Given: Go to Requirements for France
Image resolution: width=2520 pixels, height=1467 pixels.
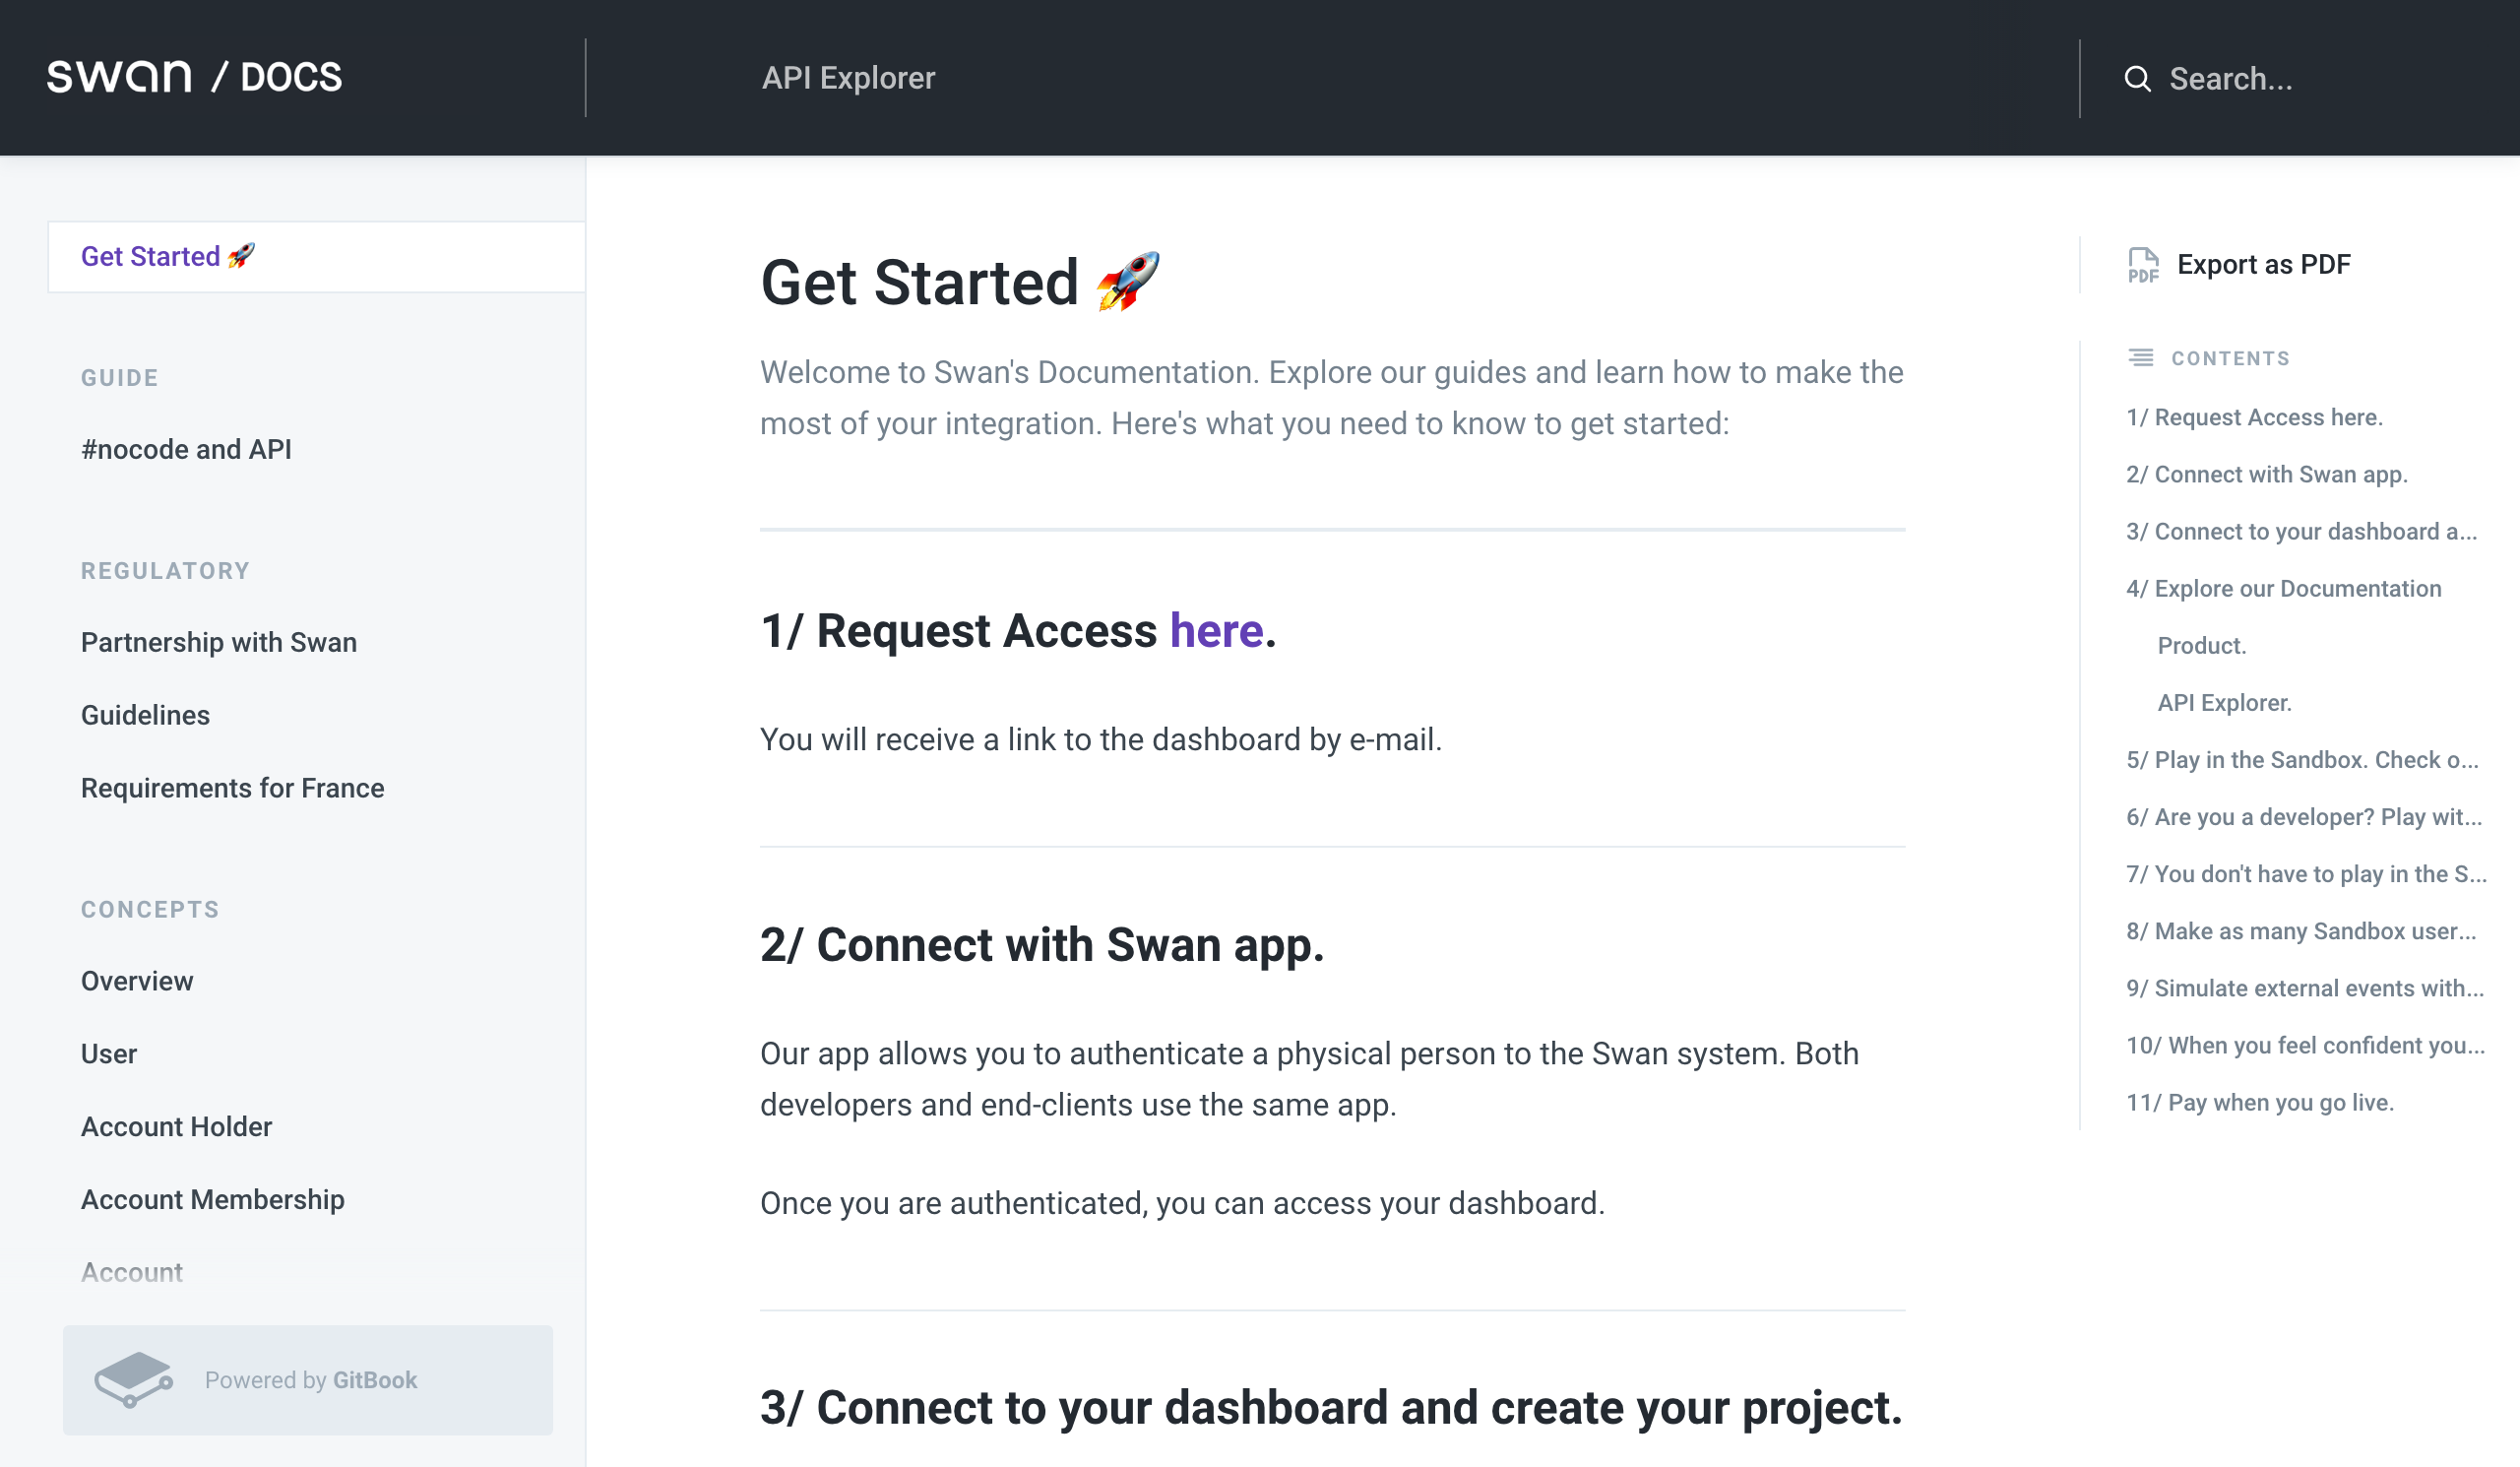Looking at the screenshot, I should [x=232, y=789].
